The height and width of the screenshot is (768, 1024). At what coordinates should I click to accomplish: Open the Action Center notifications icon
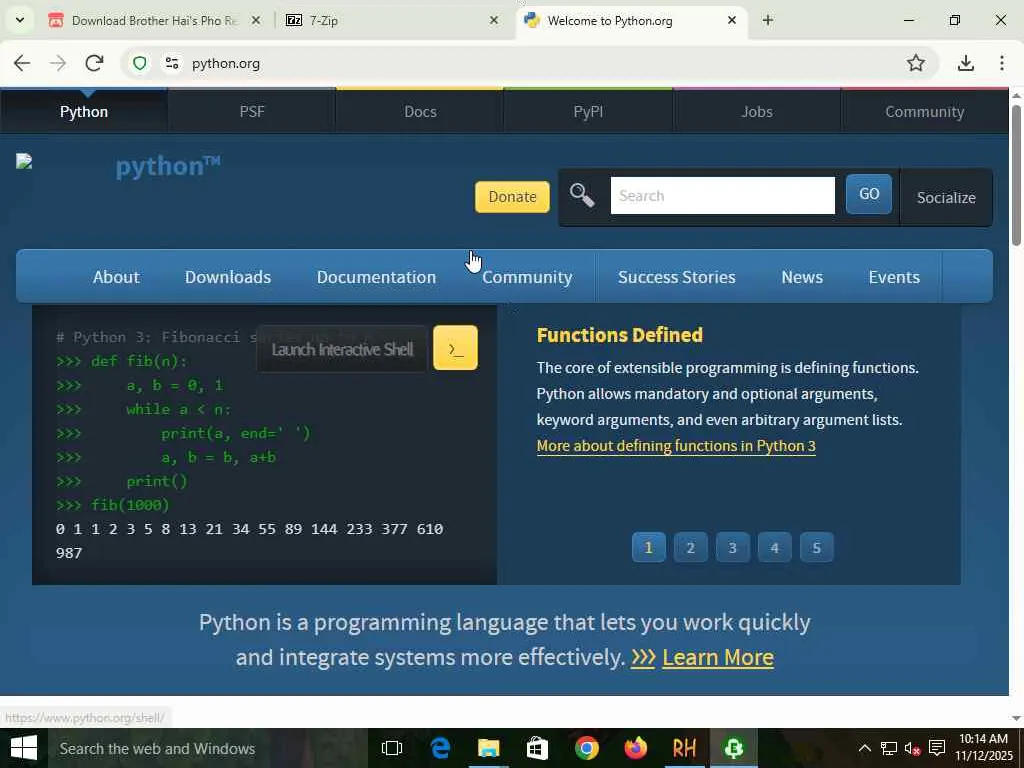coord(936,748)
